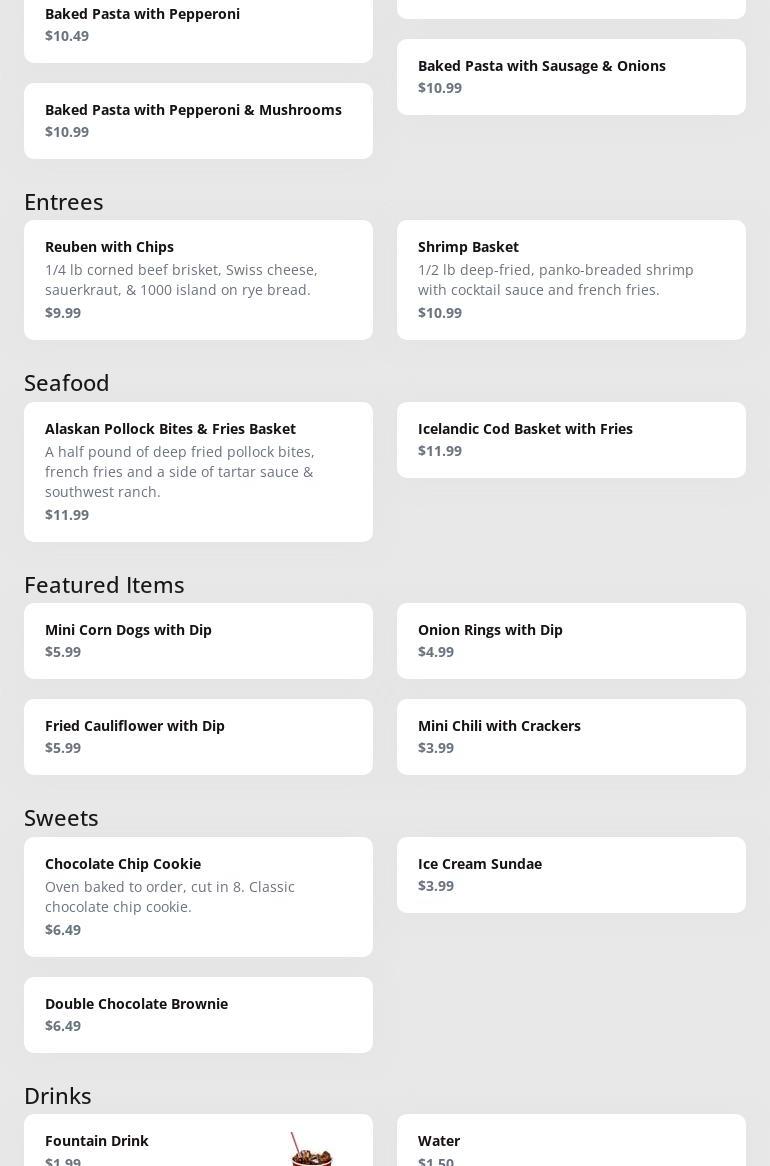Select Mini Corn Dogs with Dip
This screenshot has height=1166, width=770.
pyautogui.click(x=198, y=641)
